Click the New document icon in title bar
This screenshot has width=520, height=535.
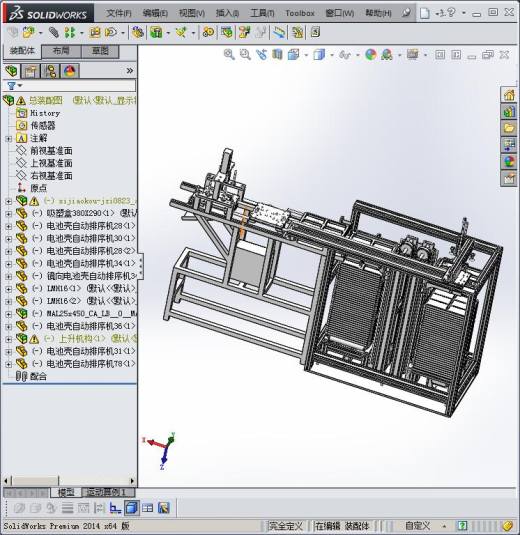424,13
